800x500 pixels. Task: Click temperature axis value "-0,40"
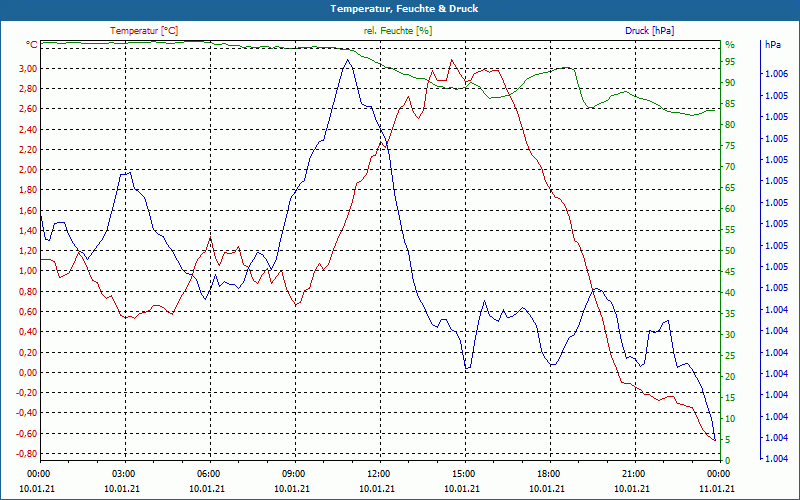(x=27, y=413)
